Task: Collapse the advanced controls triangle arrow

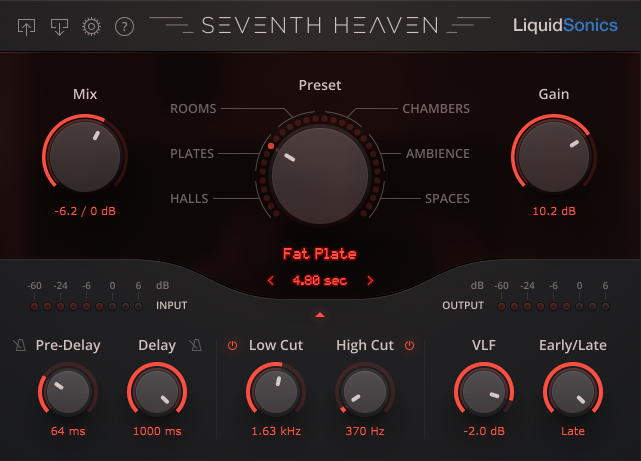Action: [320, 315]
